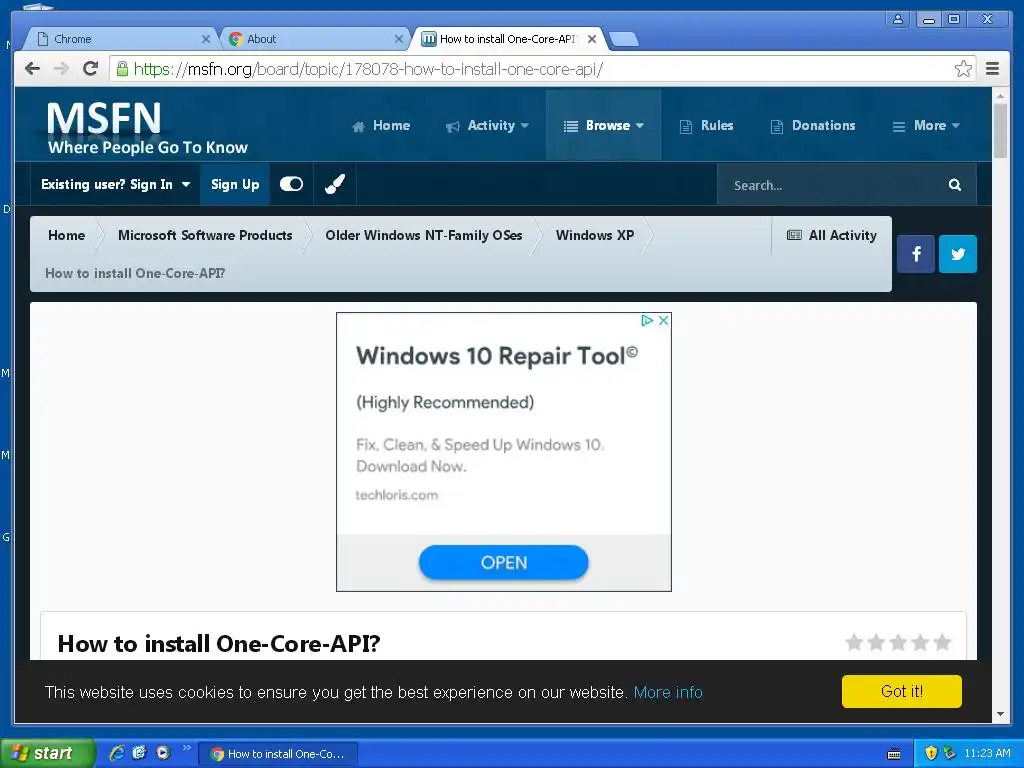The image size is (1024, 768).
Task: Click the AdChoices triangle icon on the ad
Action: tap(647, 321)
